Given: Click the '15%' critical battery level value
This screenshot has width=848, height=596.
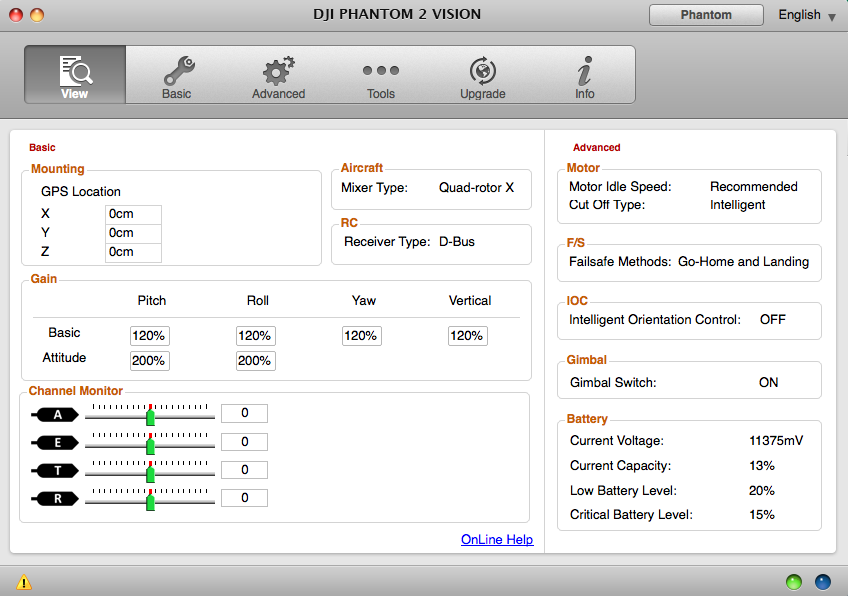Looking at the screenshot, I should (x=761, y=514).
